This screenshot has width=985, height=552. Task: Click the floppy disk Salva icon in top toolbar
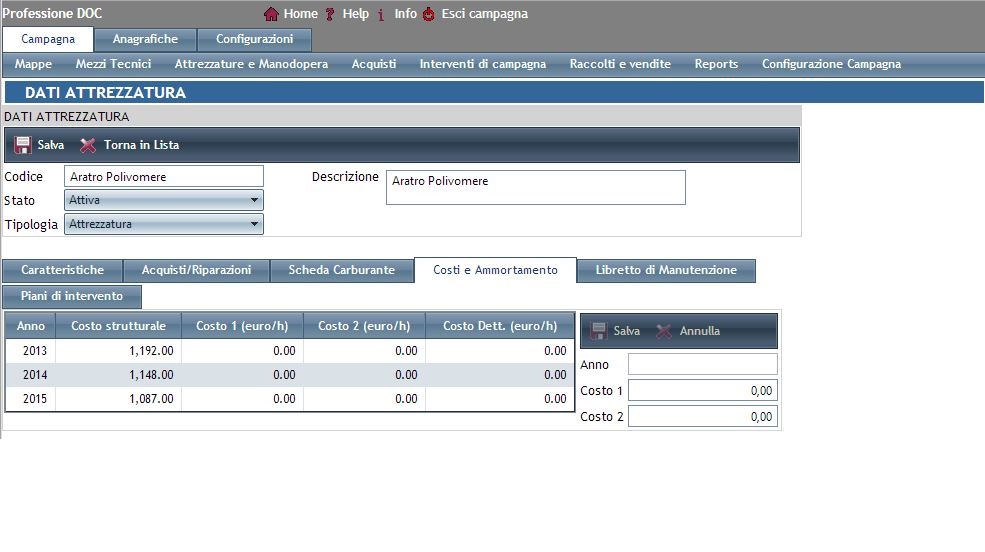point(23,145)
